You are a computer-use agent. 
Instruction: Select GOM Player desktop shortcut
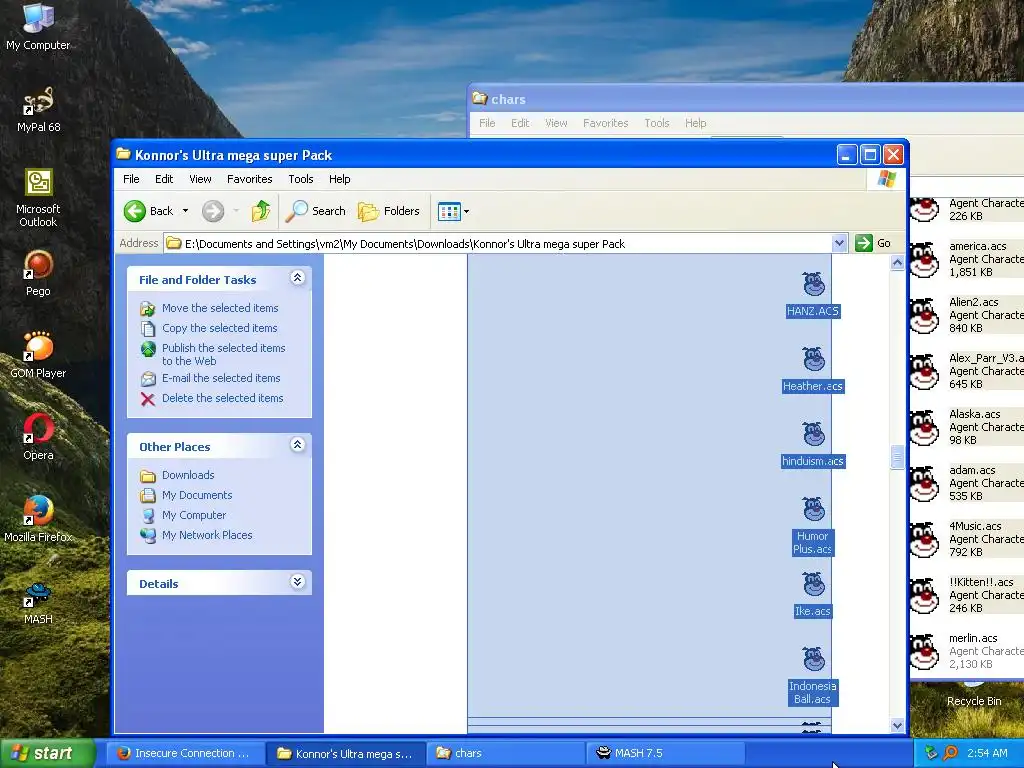38,356
